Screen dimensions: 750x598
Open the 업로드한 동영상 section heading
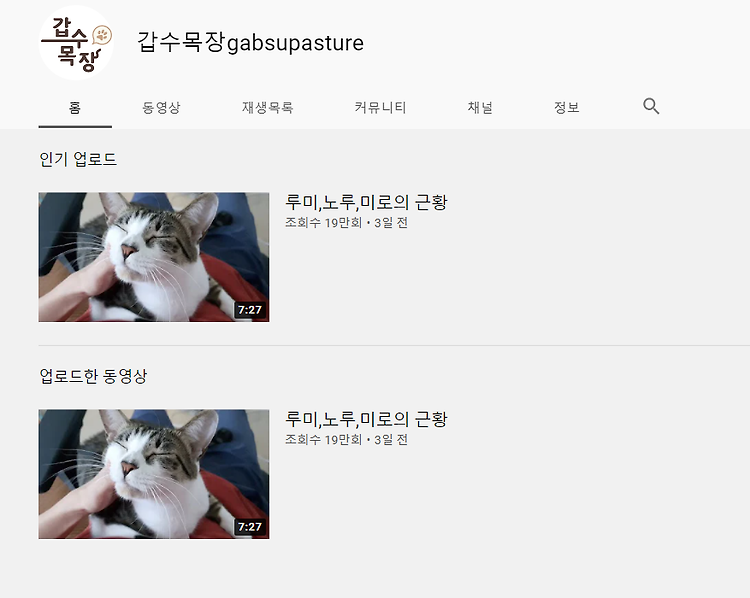[x=93, y=376]
